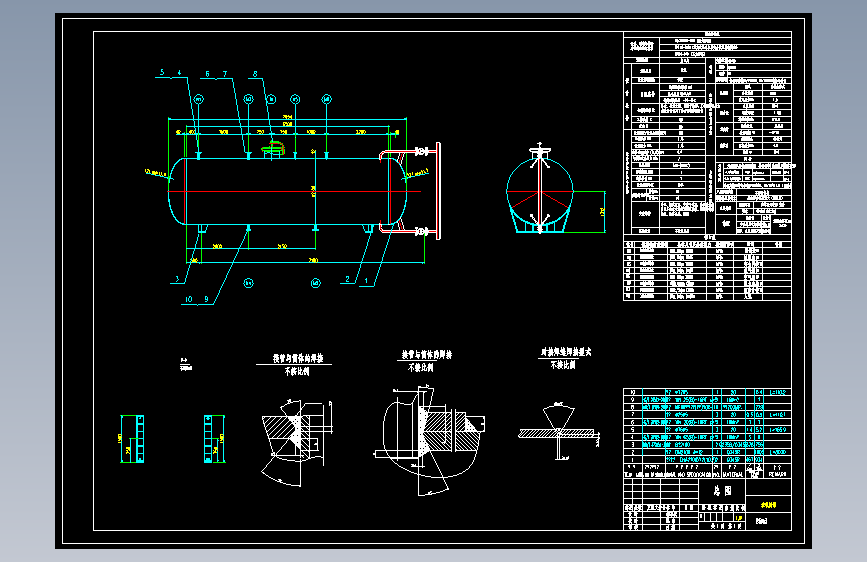Click the upper white valve on the level gauge pipe
The image size is (867, 562).
coord(422,151)
